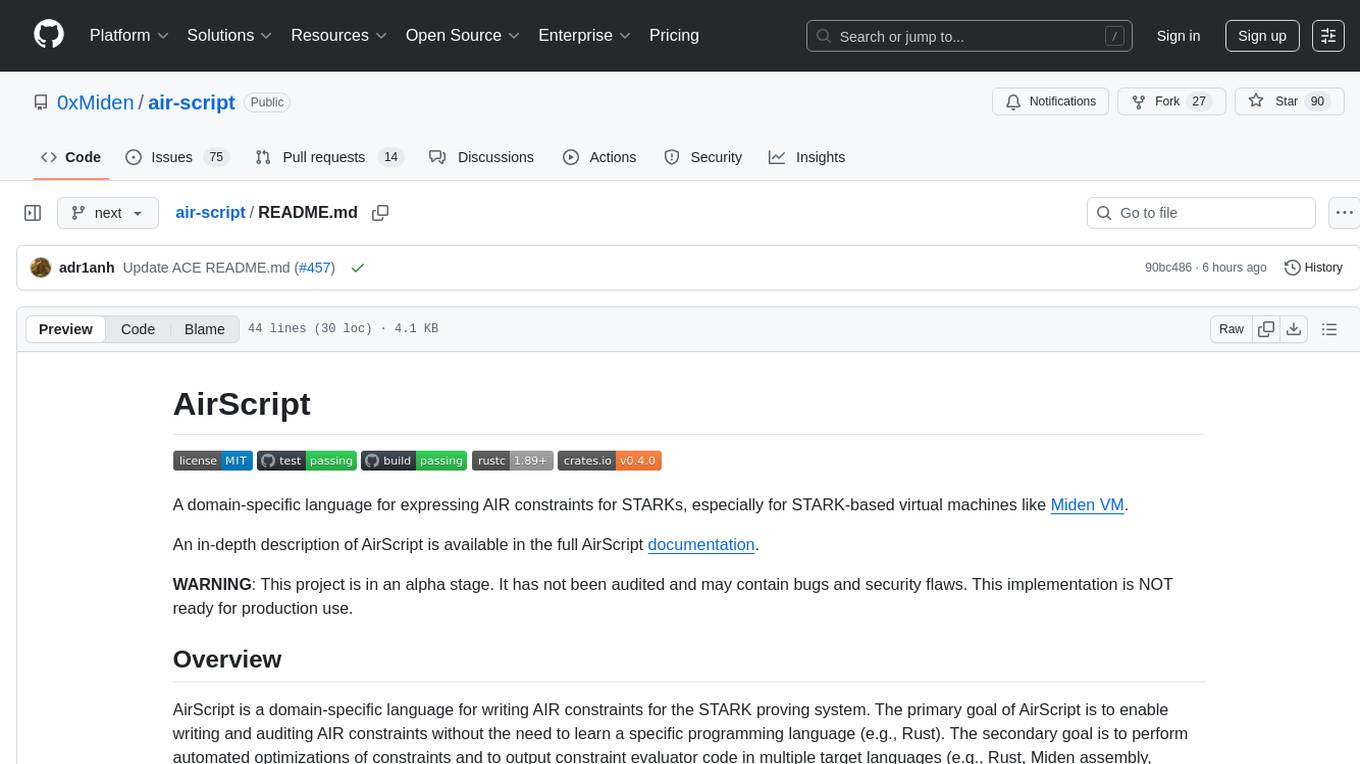Open the 0xMiden owner page
1360x764 pixels.
(x=95, y=102)
